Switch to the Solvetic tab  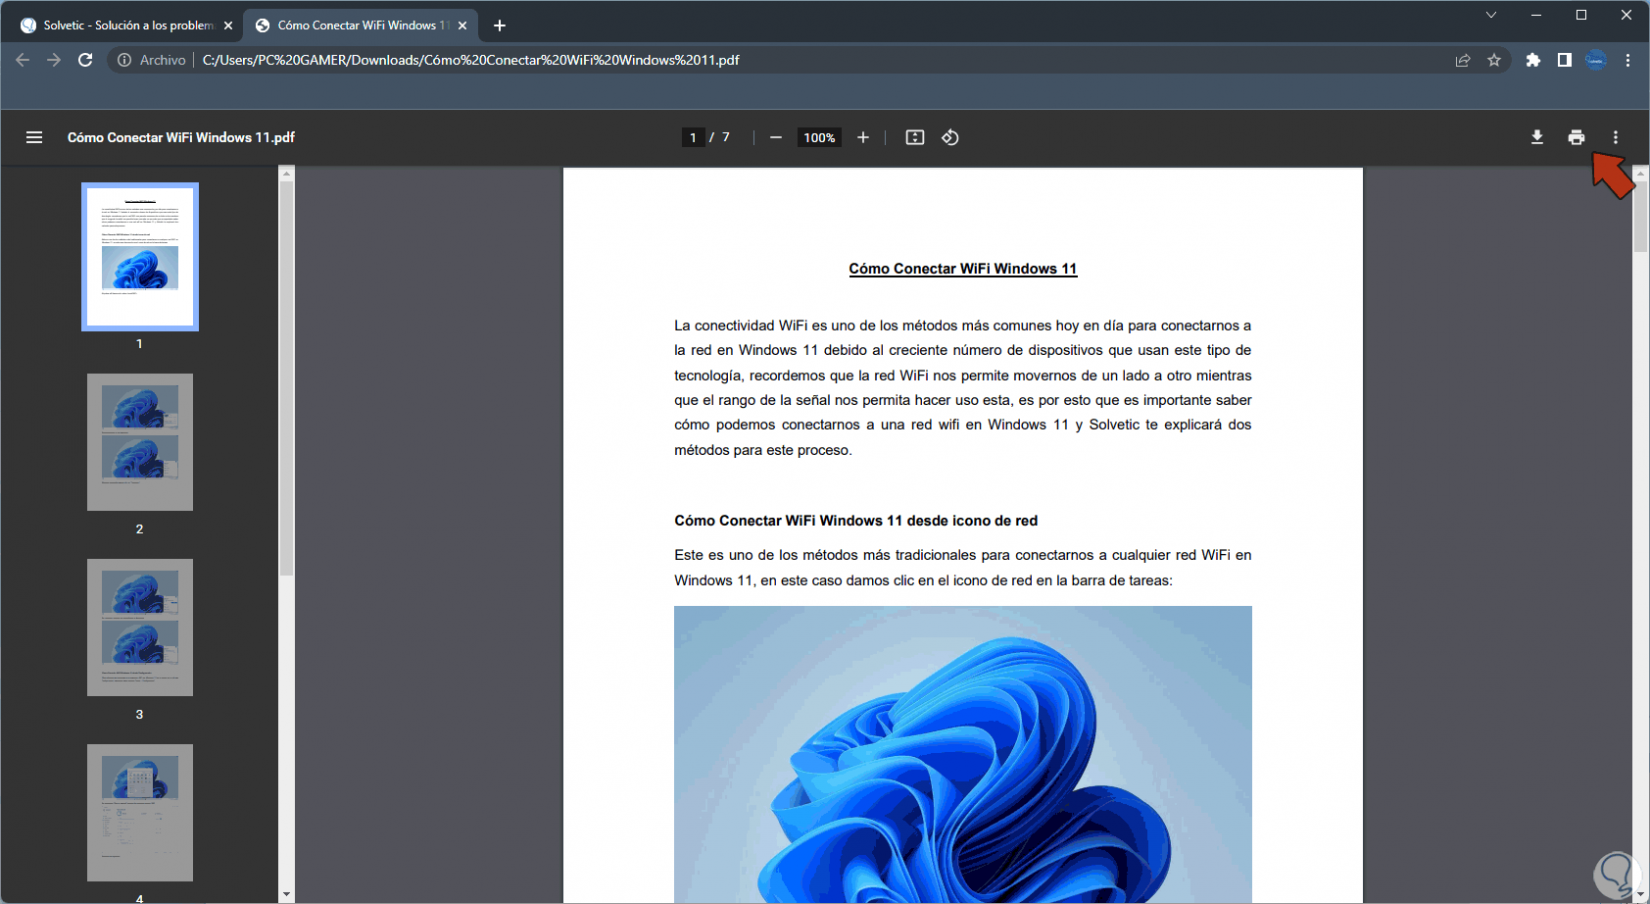click(x=127, y=26)
